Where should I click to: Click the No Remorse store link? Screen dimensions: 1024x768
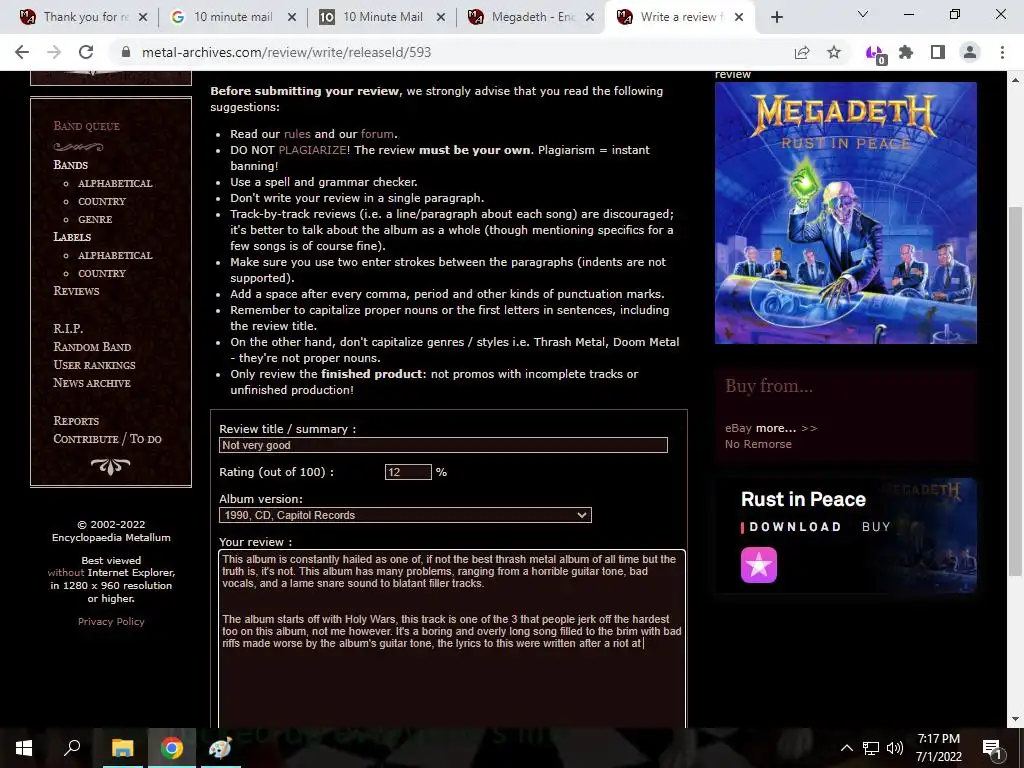[x=758, y=444]
